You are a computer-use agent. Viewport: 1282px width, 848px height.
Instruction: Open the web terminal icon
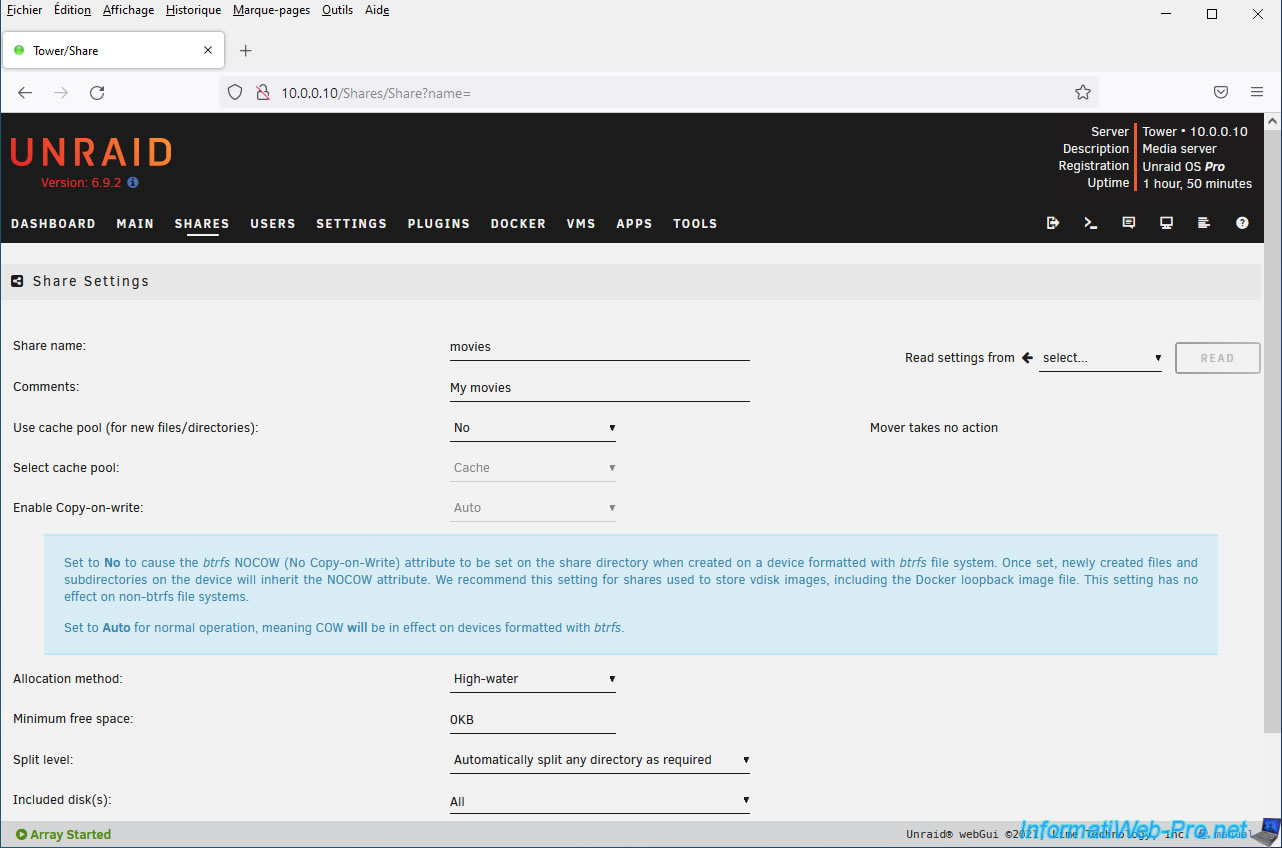[x=1090, y=223]
